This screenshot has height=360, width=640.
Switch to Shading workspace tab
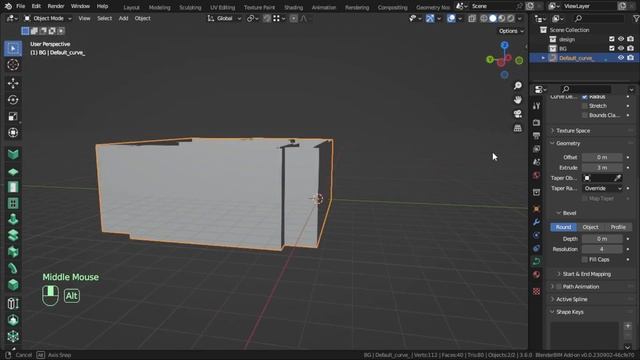click(293, 7)
